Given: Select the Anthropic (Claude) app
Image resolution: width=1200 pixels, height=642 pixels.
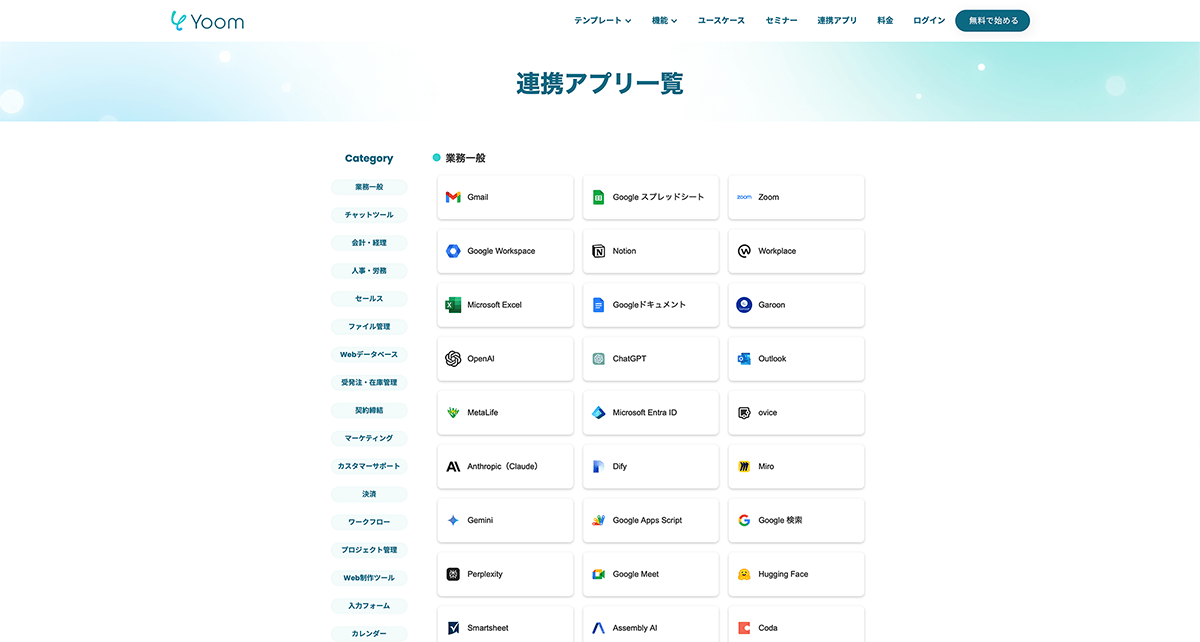Looking at the screenshot, I should (x=504, y=466).
